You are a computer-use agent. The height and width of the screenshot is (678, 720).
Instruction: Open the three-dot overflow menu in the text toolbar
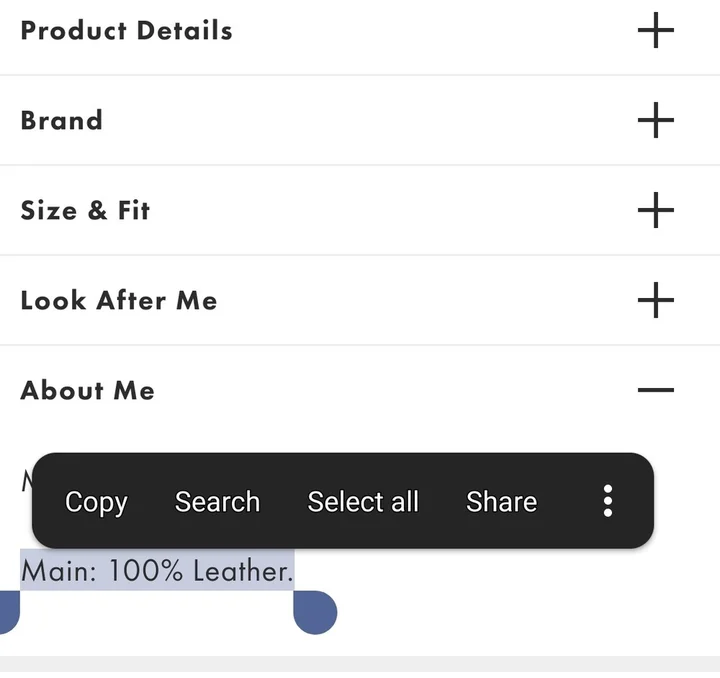(607, 501)
